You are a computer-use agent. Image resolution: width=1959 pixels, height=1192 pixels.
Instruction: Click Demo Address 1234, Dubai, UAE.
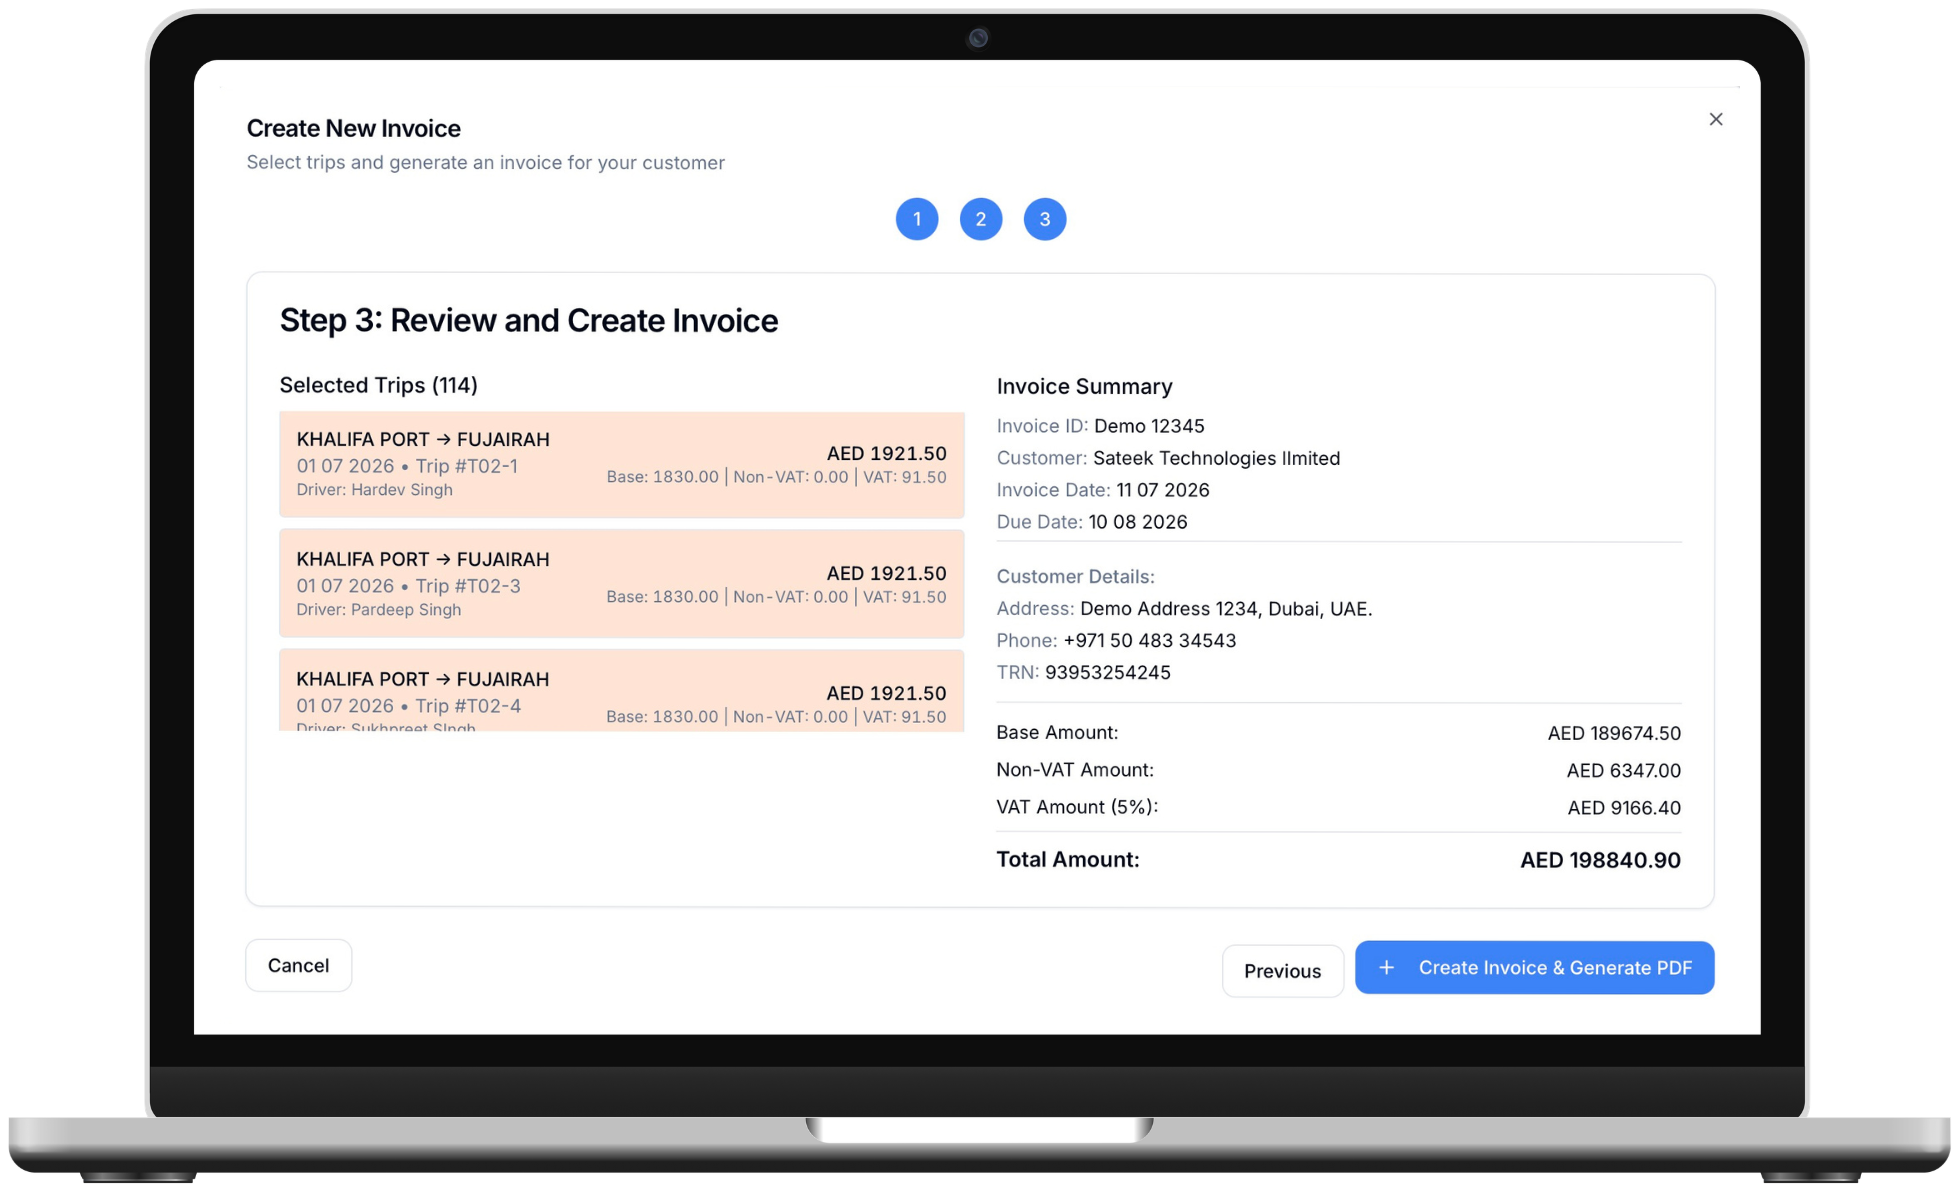pyautogui.click(x=1225, y=609)
